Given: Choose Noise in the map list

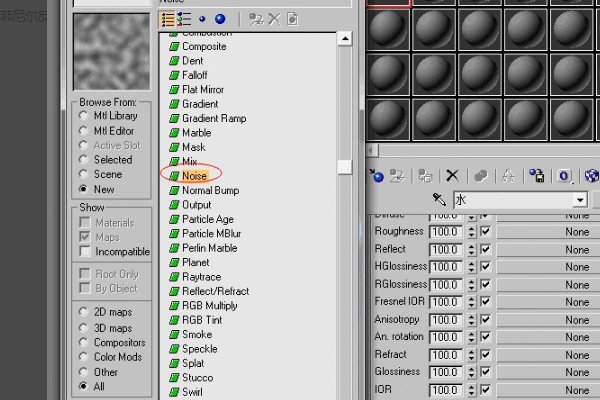Looking at the screenshot, I should [194, 176].
